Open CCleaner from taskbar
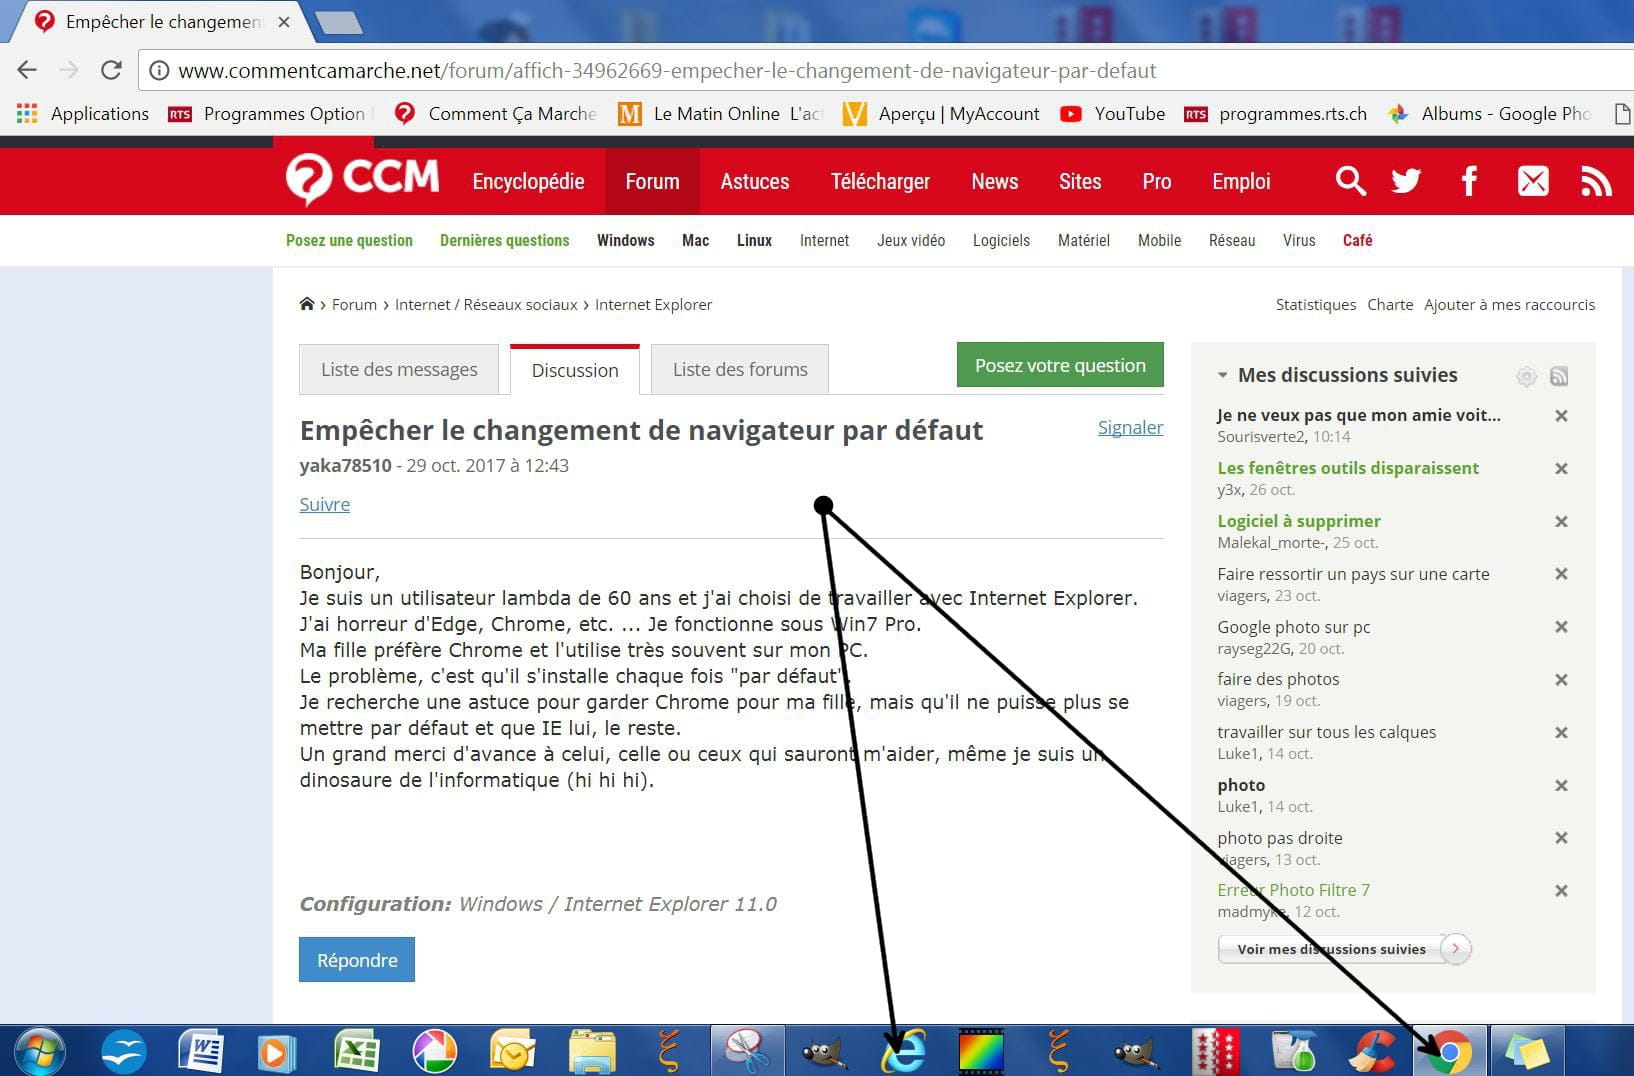The width and height of the screenshot is (1634, 1076). point(1372,1052)
